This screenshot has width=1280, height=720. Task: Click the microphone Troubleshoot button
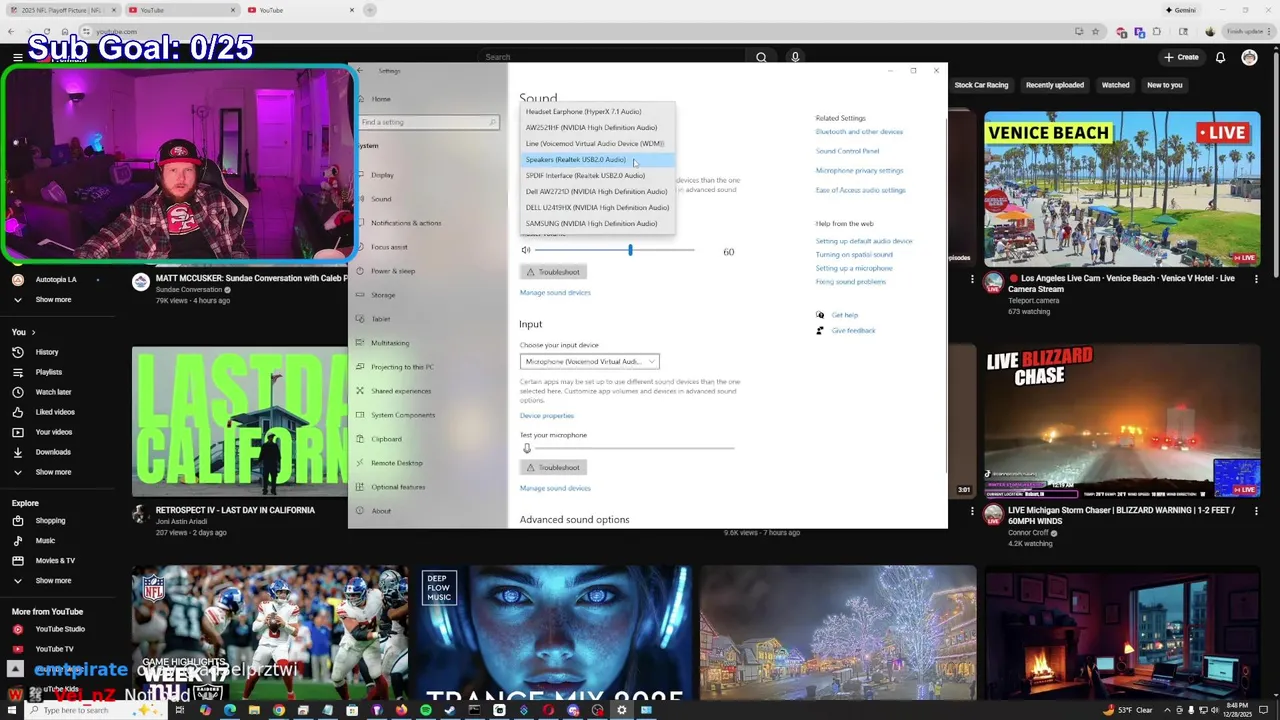pyautogui.click(x=553, y=467)
